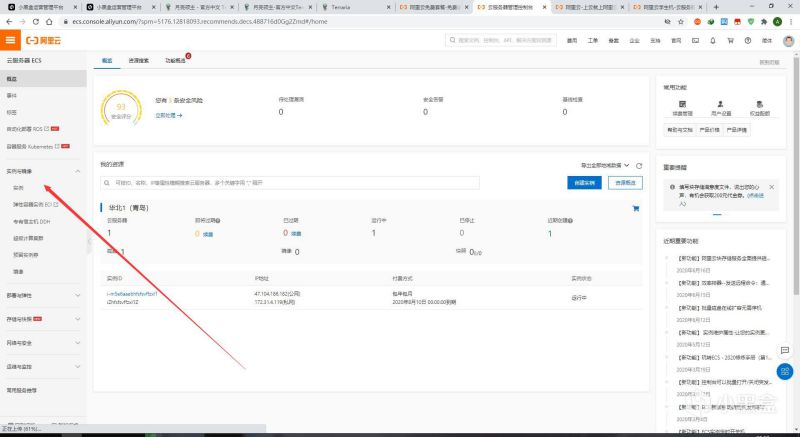Click the browser back arrow
Viewport: 800px width, 437px height.
coord(9,21)
